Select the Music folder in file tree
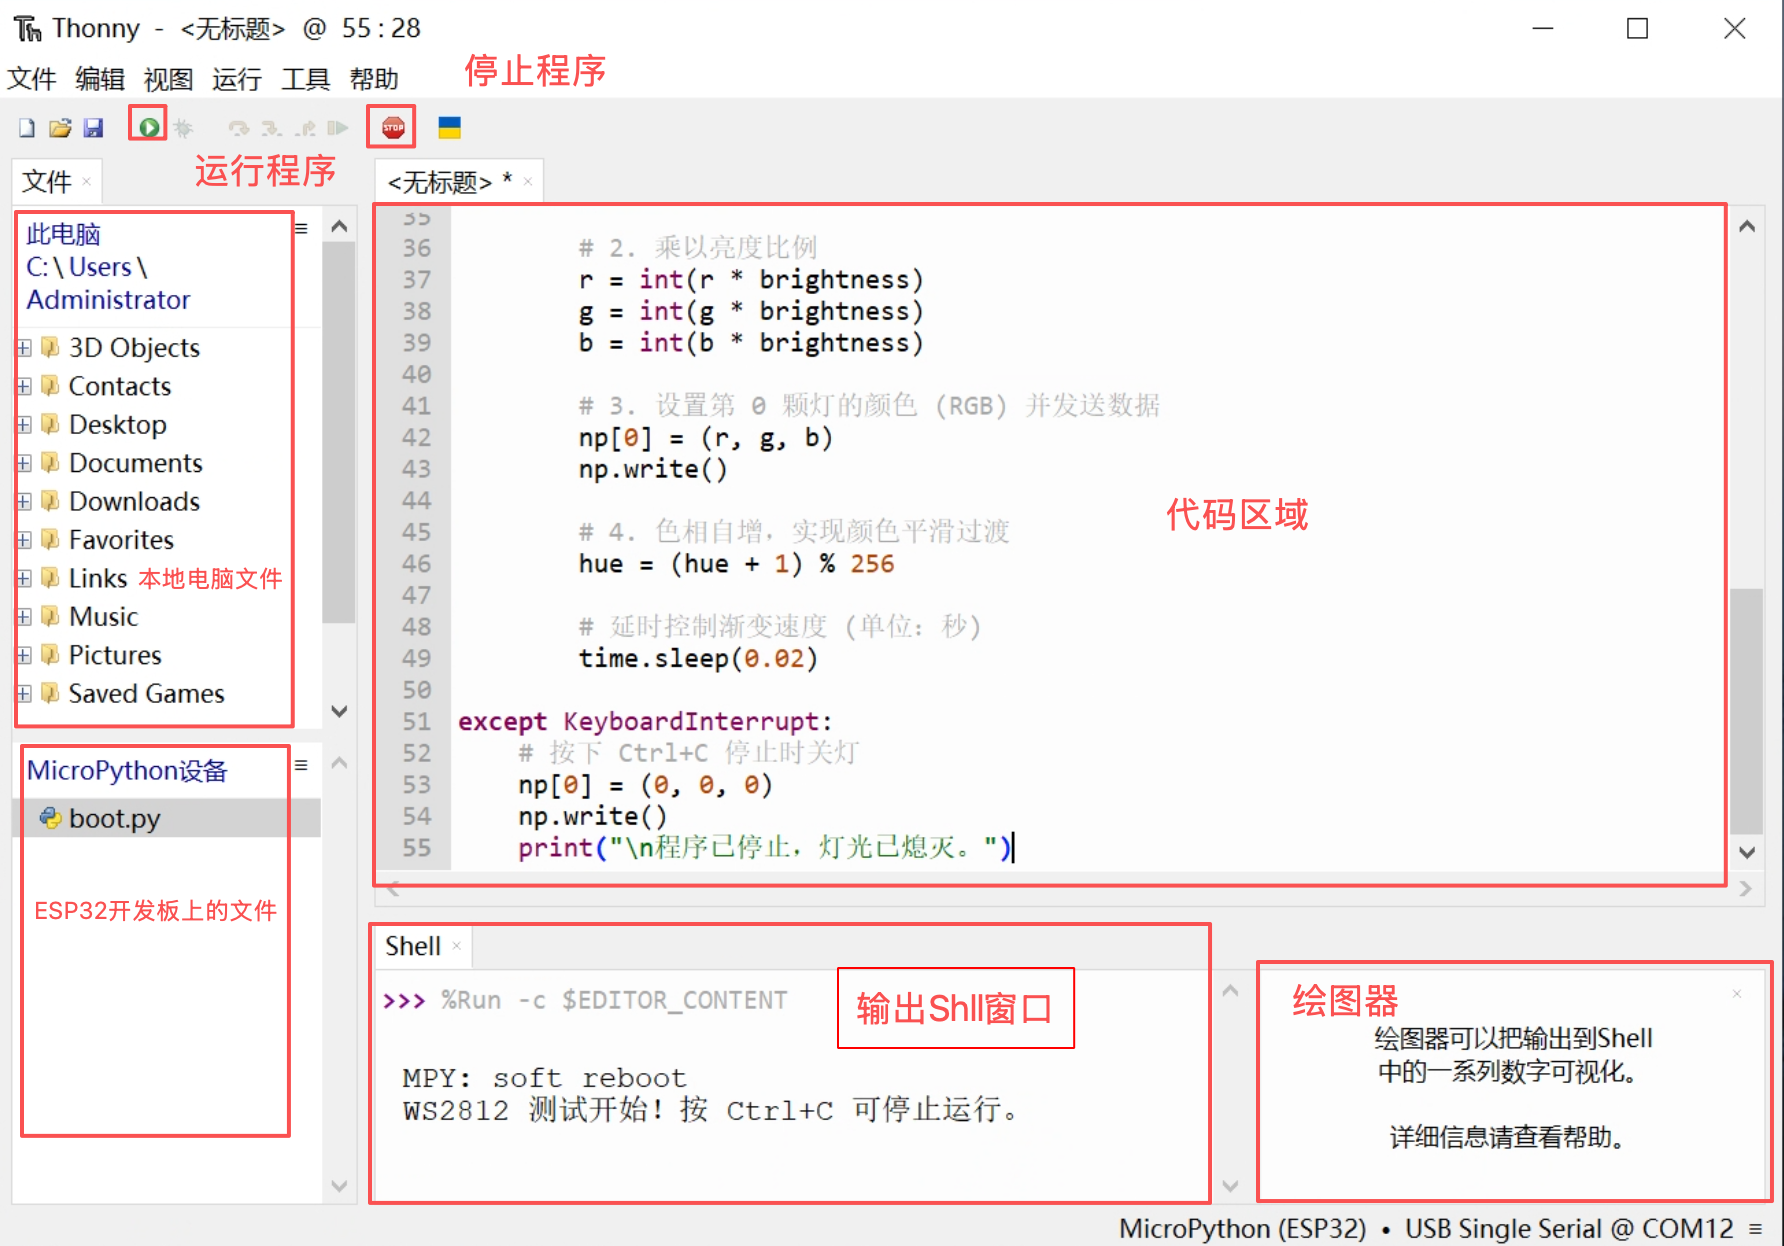Screen dimensions: 1784x1246 pyautogui.click(x=103, y=617)
